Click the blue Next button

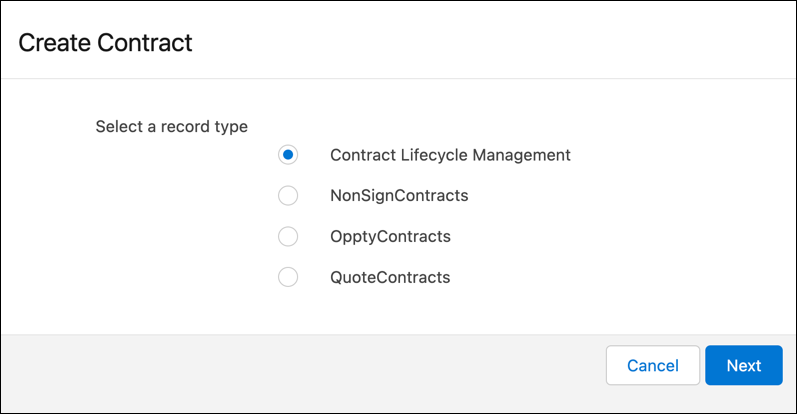coord(743,366)
